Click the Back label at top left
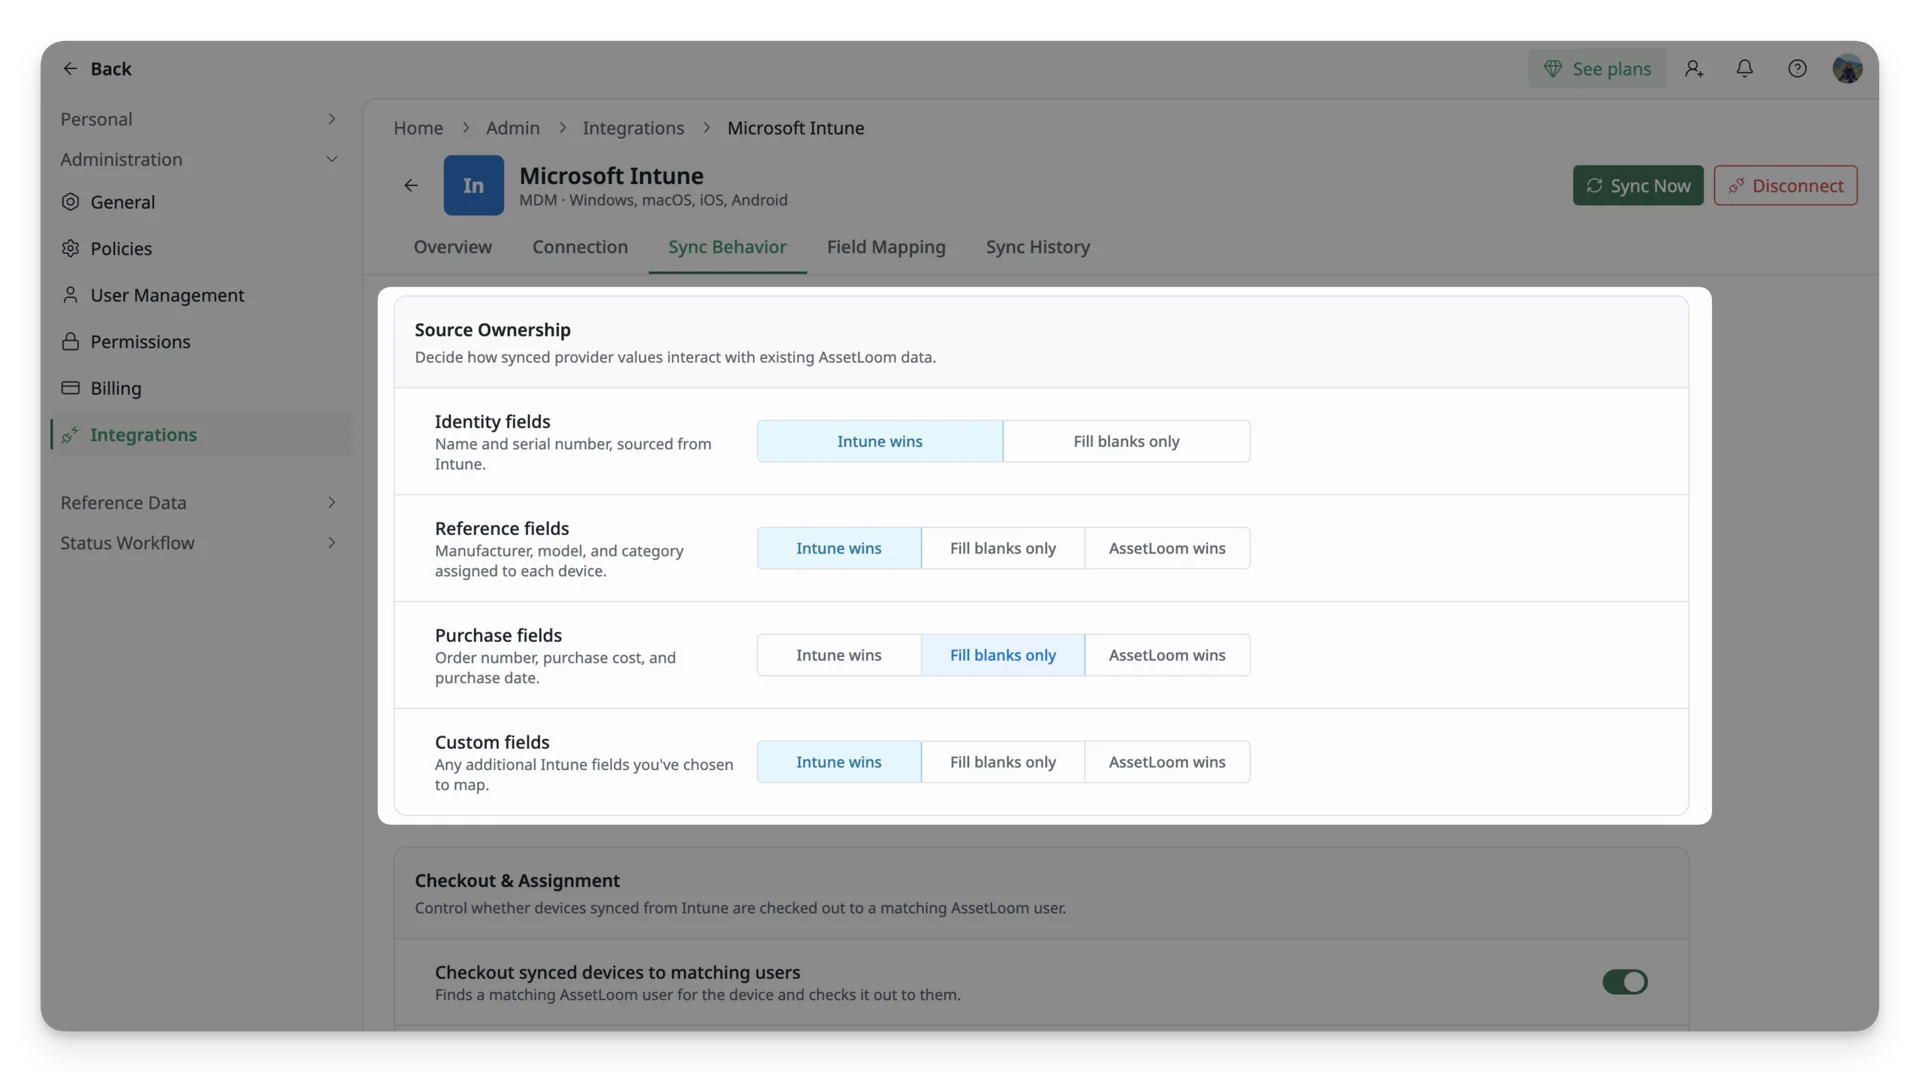Screen dimensions: 1920x1072 click(x=111, y=69)
